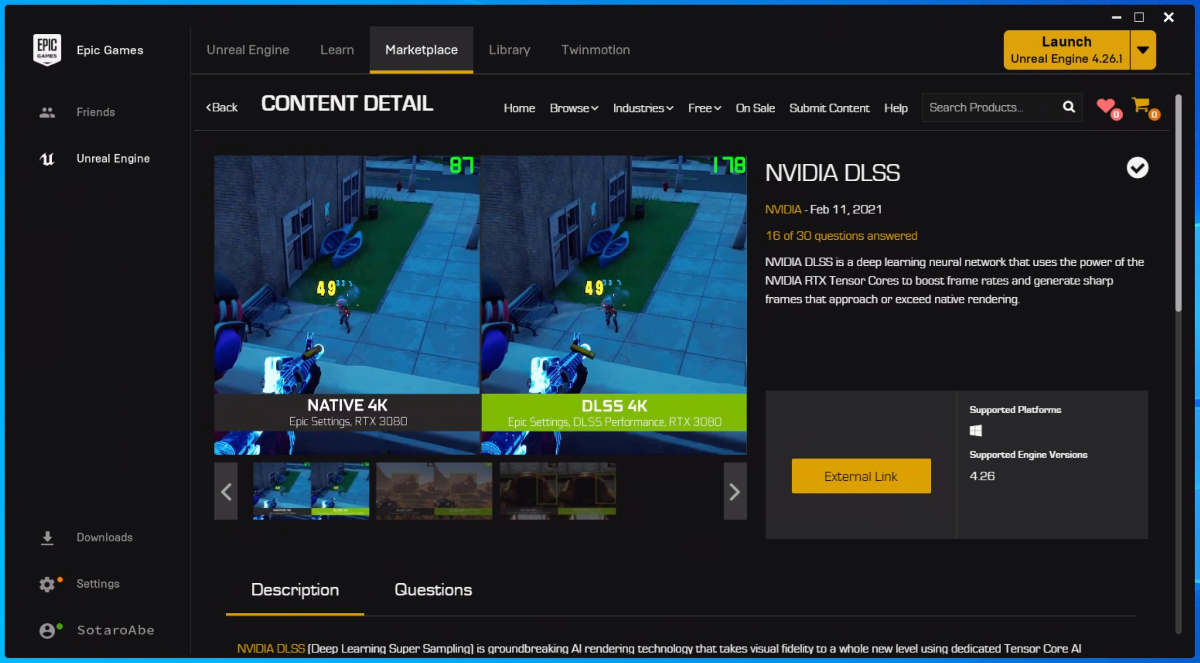Image resolution: width=1200 pixels, height=663 pixels.
Task: Click the Downloads label in sidebar
Action: (x=104, y=538)
